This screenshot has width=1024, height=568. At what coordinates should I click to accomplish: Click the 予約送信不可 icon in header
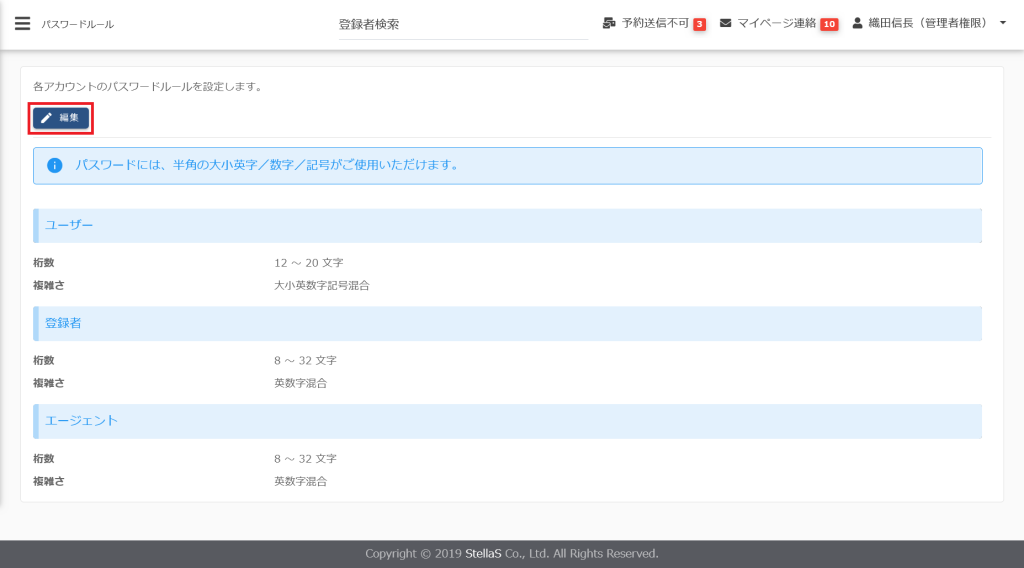point(608,23)
